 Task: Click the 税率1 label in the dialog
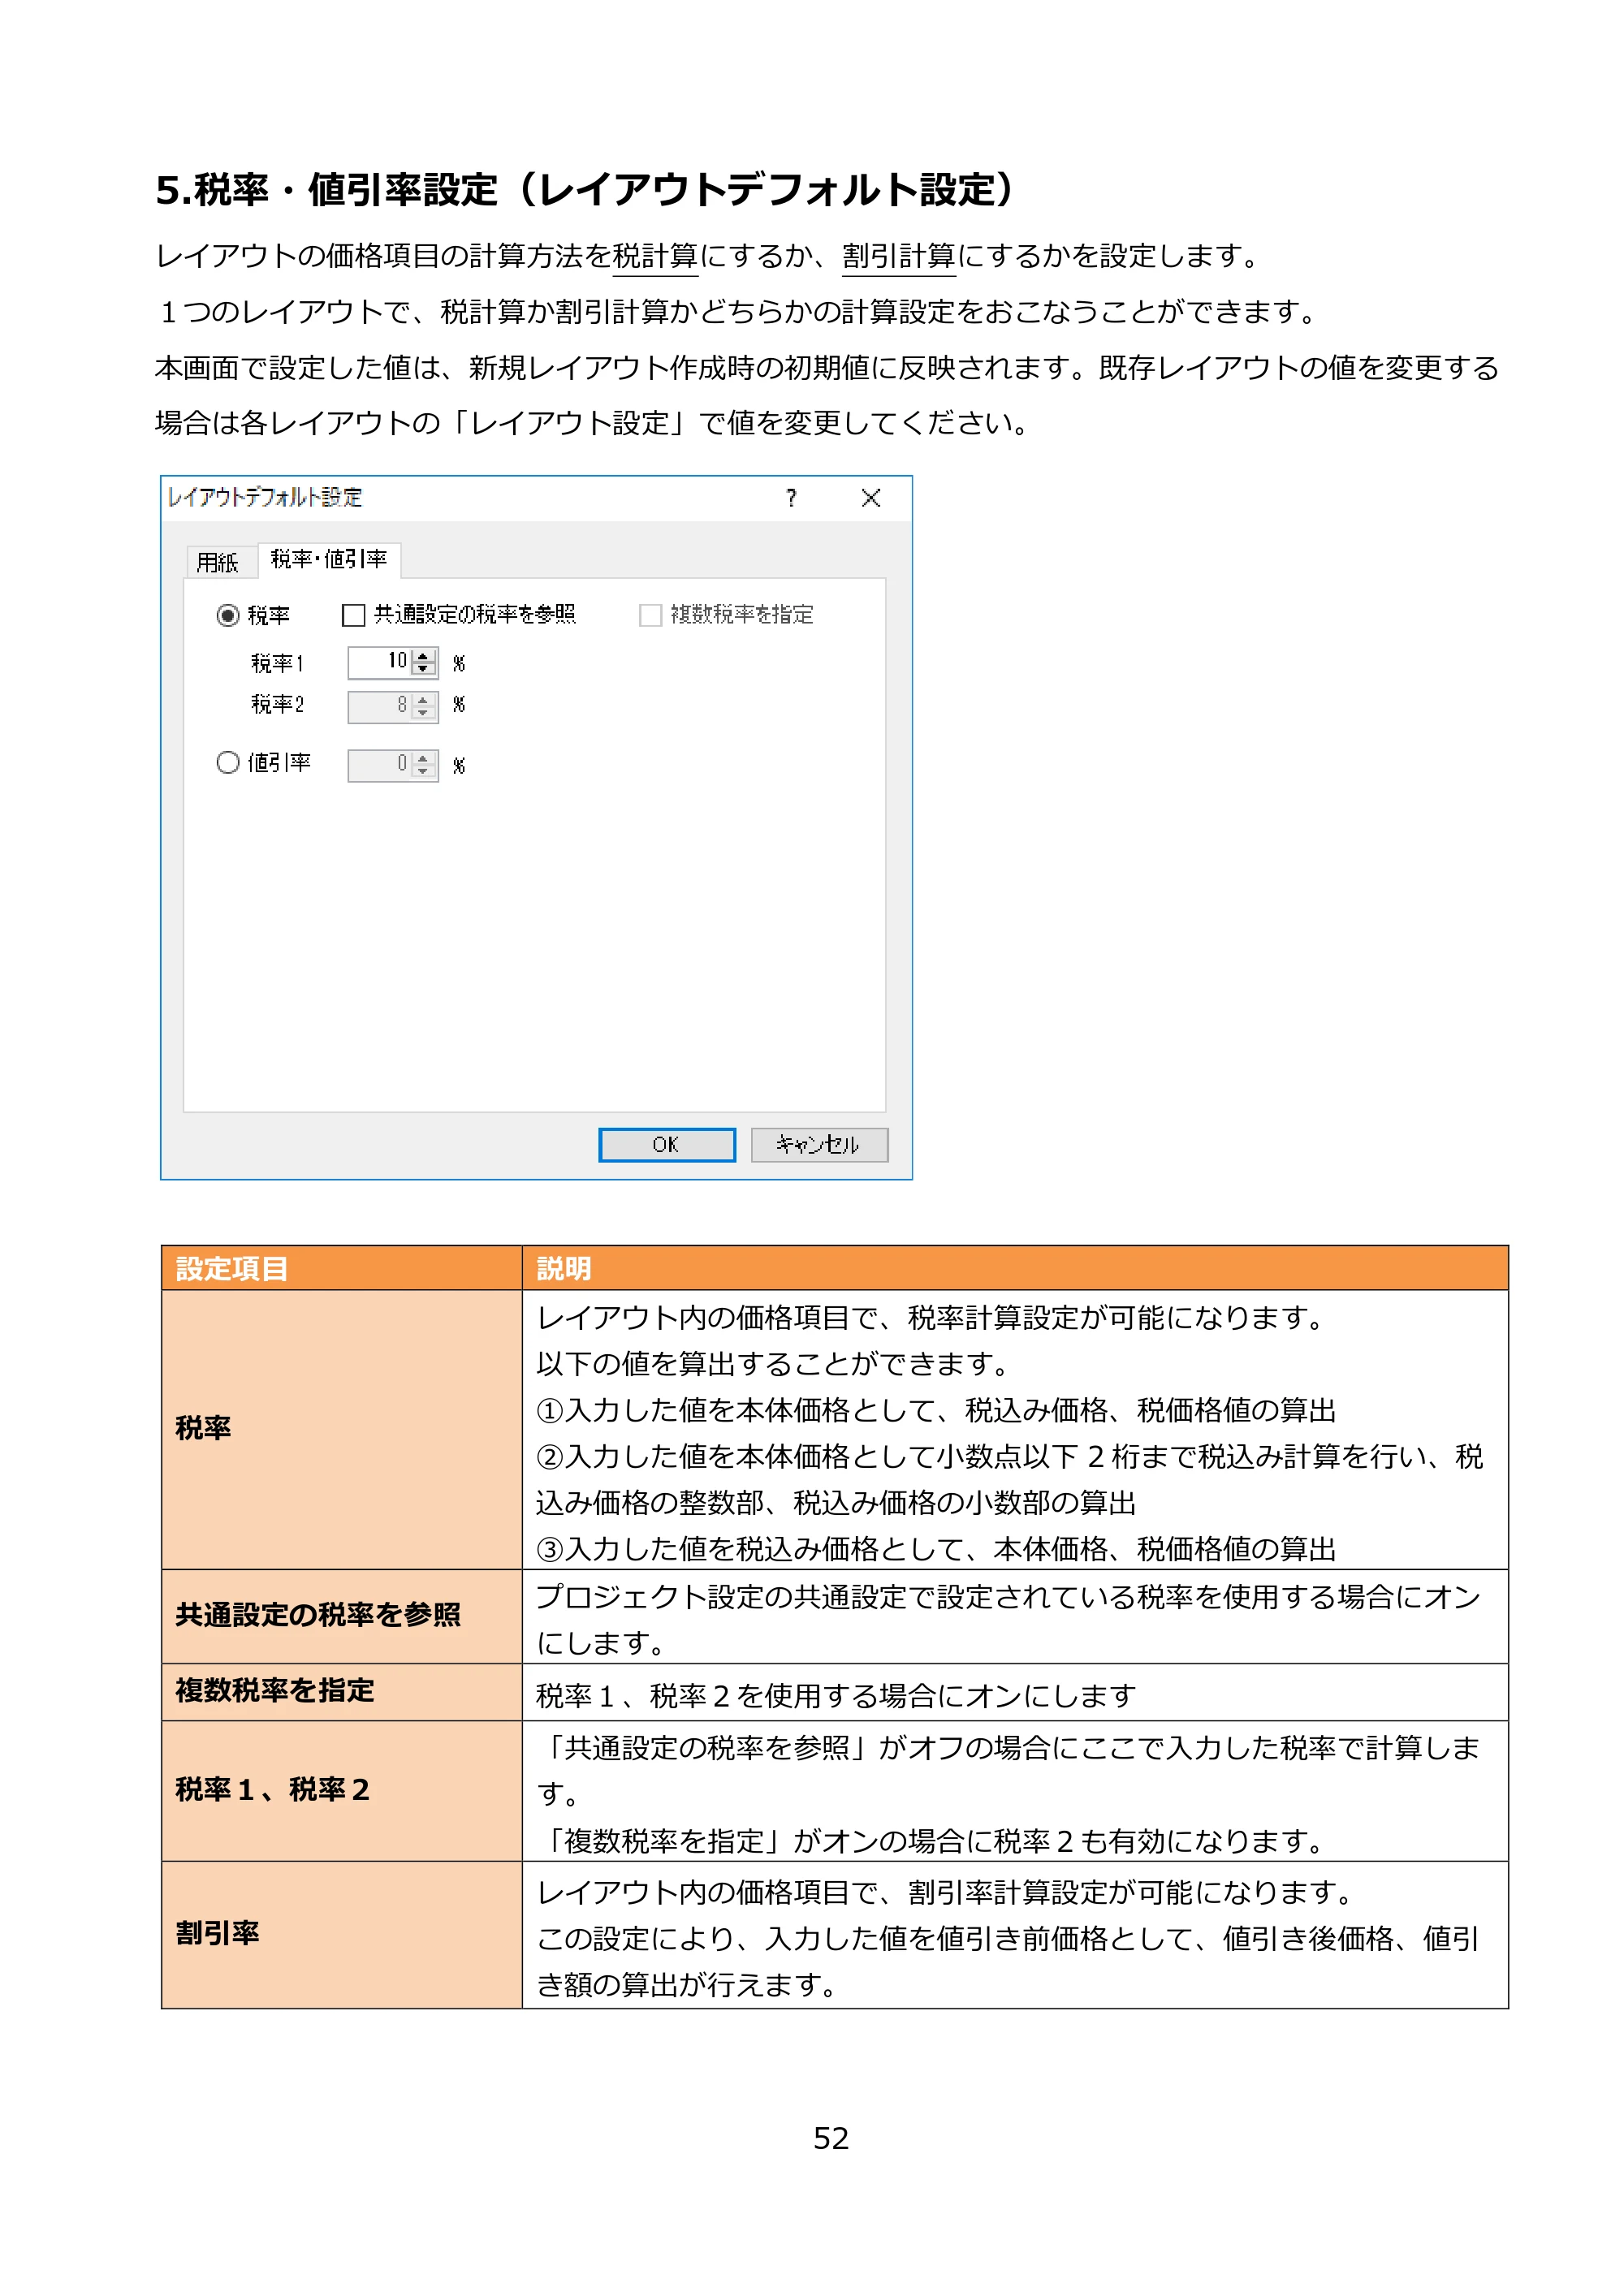(x=277, y=663)
